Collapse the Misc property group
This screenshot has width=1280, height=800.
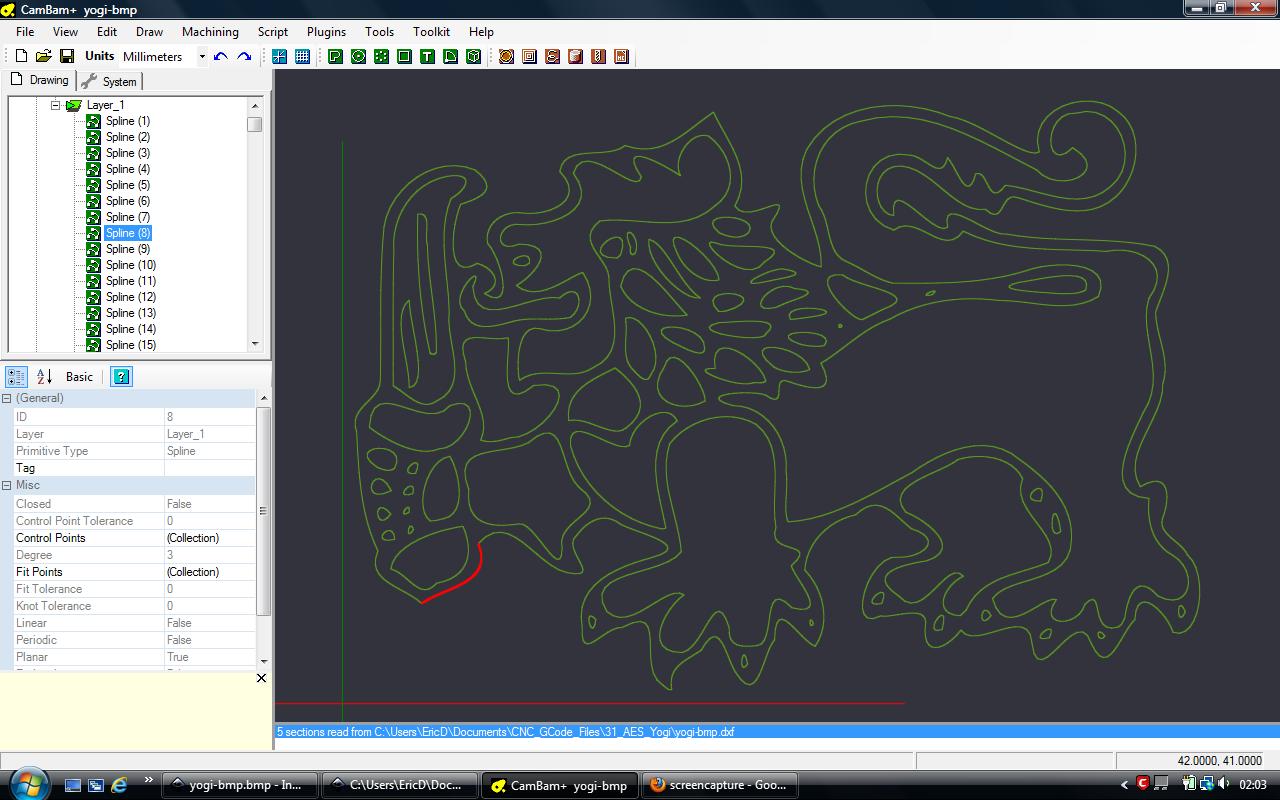7,485
